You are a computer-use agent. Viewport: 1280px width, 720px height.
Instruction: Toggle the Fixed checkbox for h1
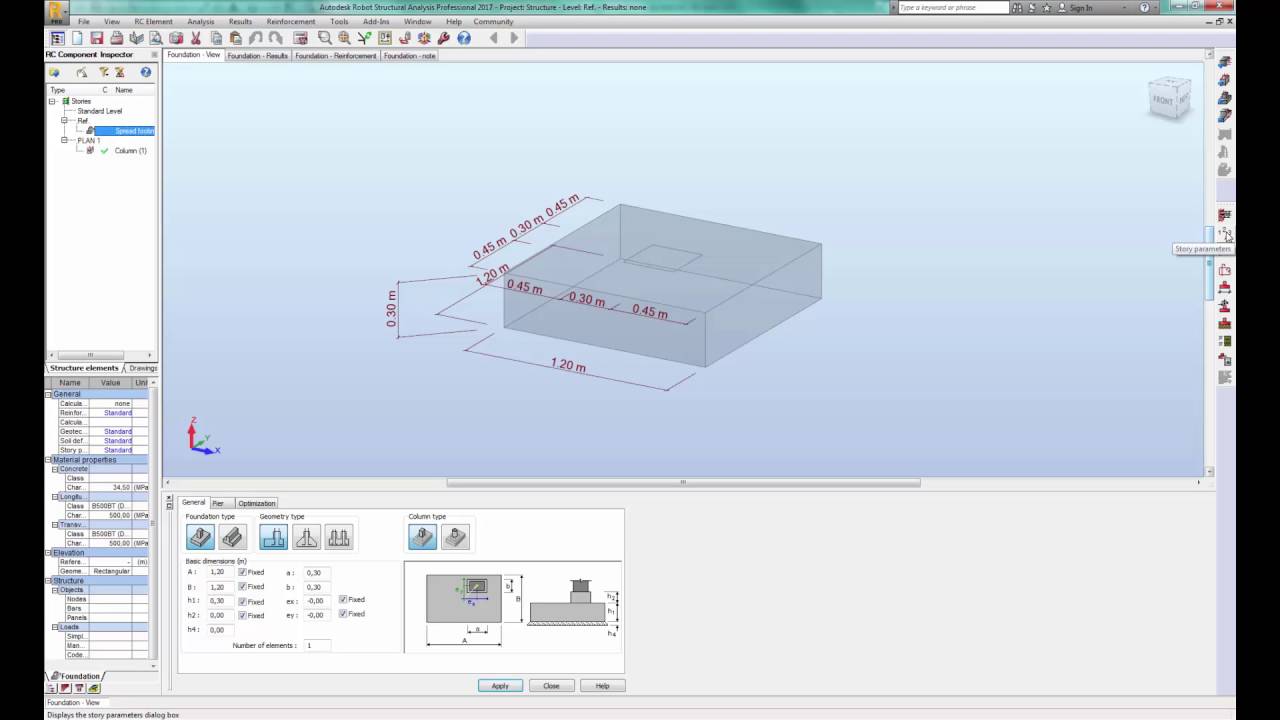(x=242, y=601)
